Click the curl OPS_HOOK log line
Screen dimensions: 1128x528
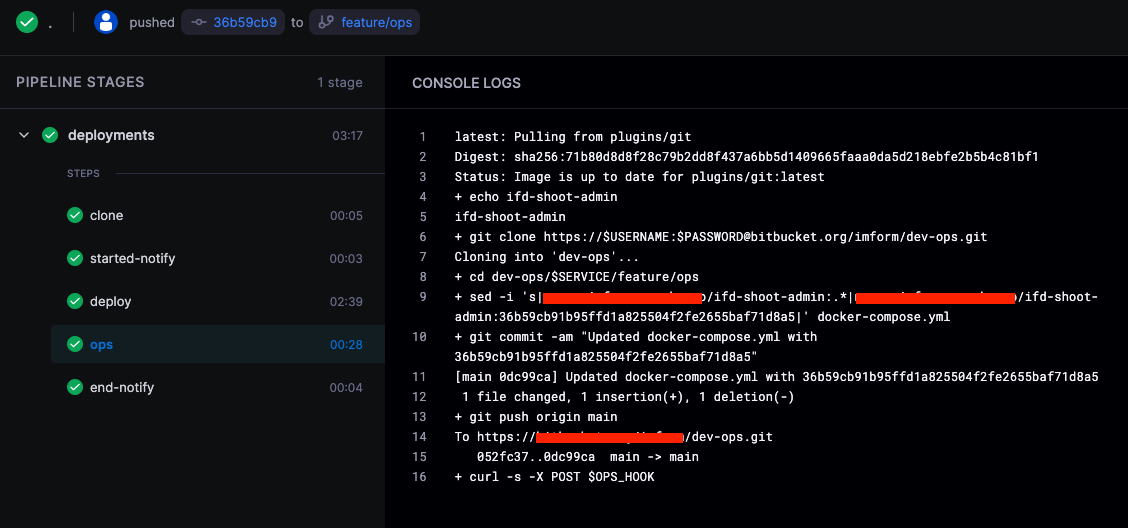[x=554, y=477]
